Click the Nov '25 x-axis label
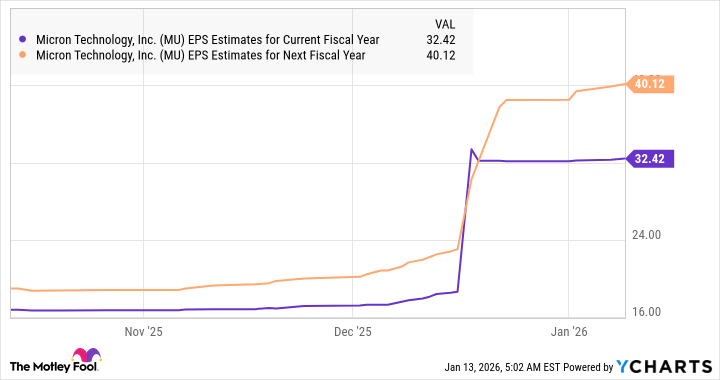 pyautogui.click(x=143, y=331)
